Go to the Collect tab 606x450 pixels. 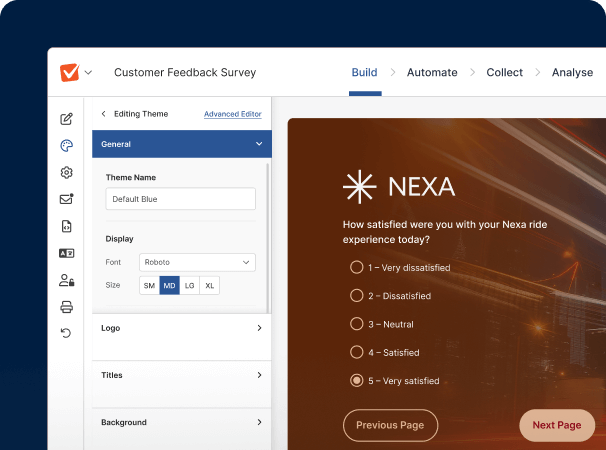pyautogui.click(x=504, y=73)
